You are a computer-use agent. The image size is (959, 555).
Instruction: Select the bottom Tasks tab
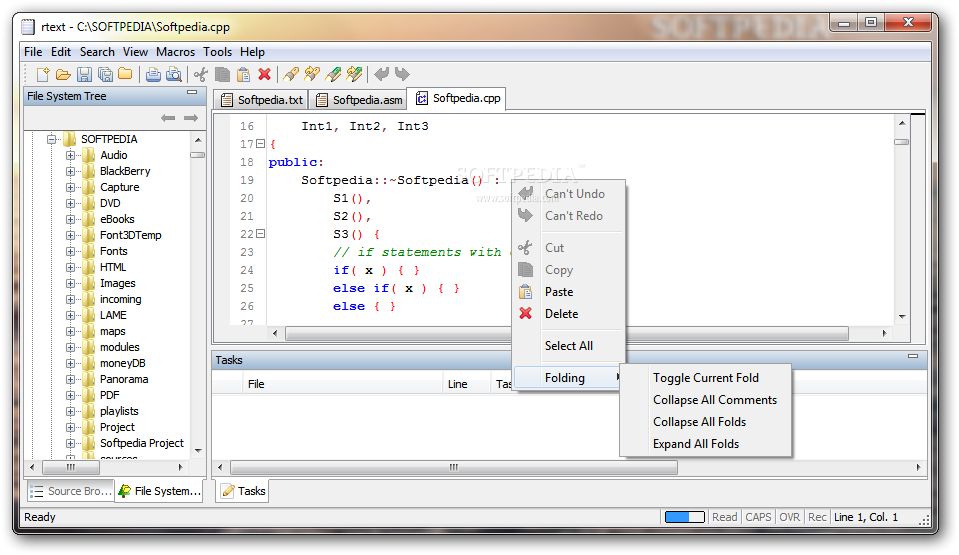tap(243, 491)
